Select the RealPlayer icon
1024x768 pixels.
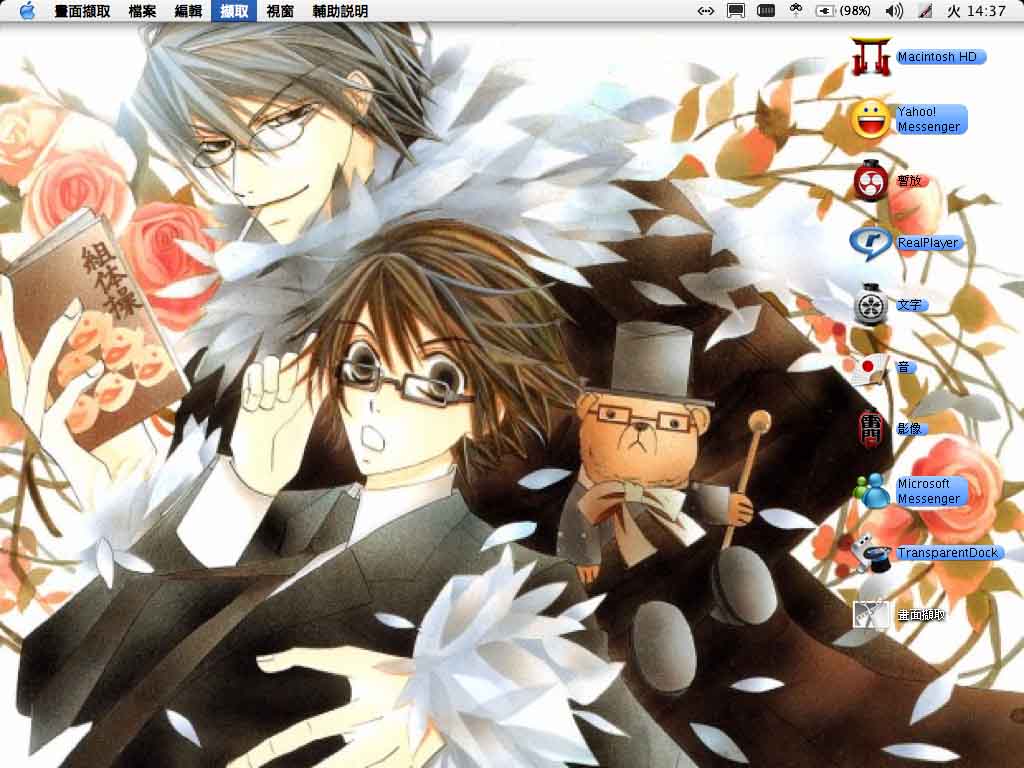pos(871,244)
